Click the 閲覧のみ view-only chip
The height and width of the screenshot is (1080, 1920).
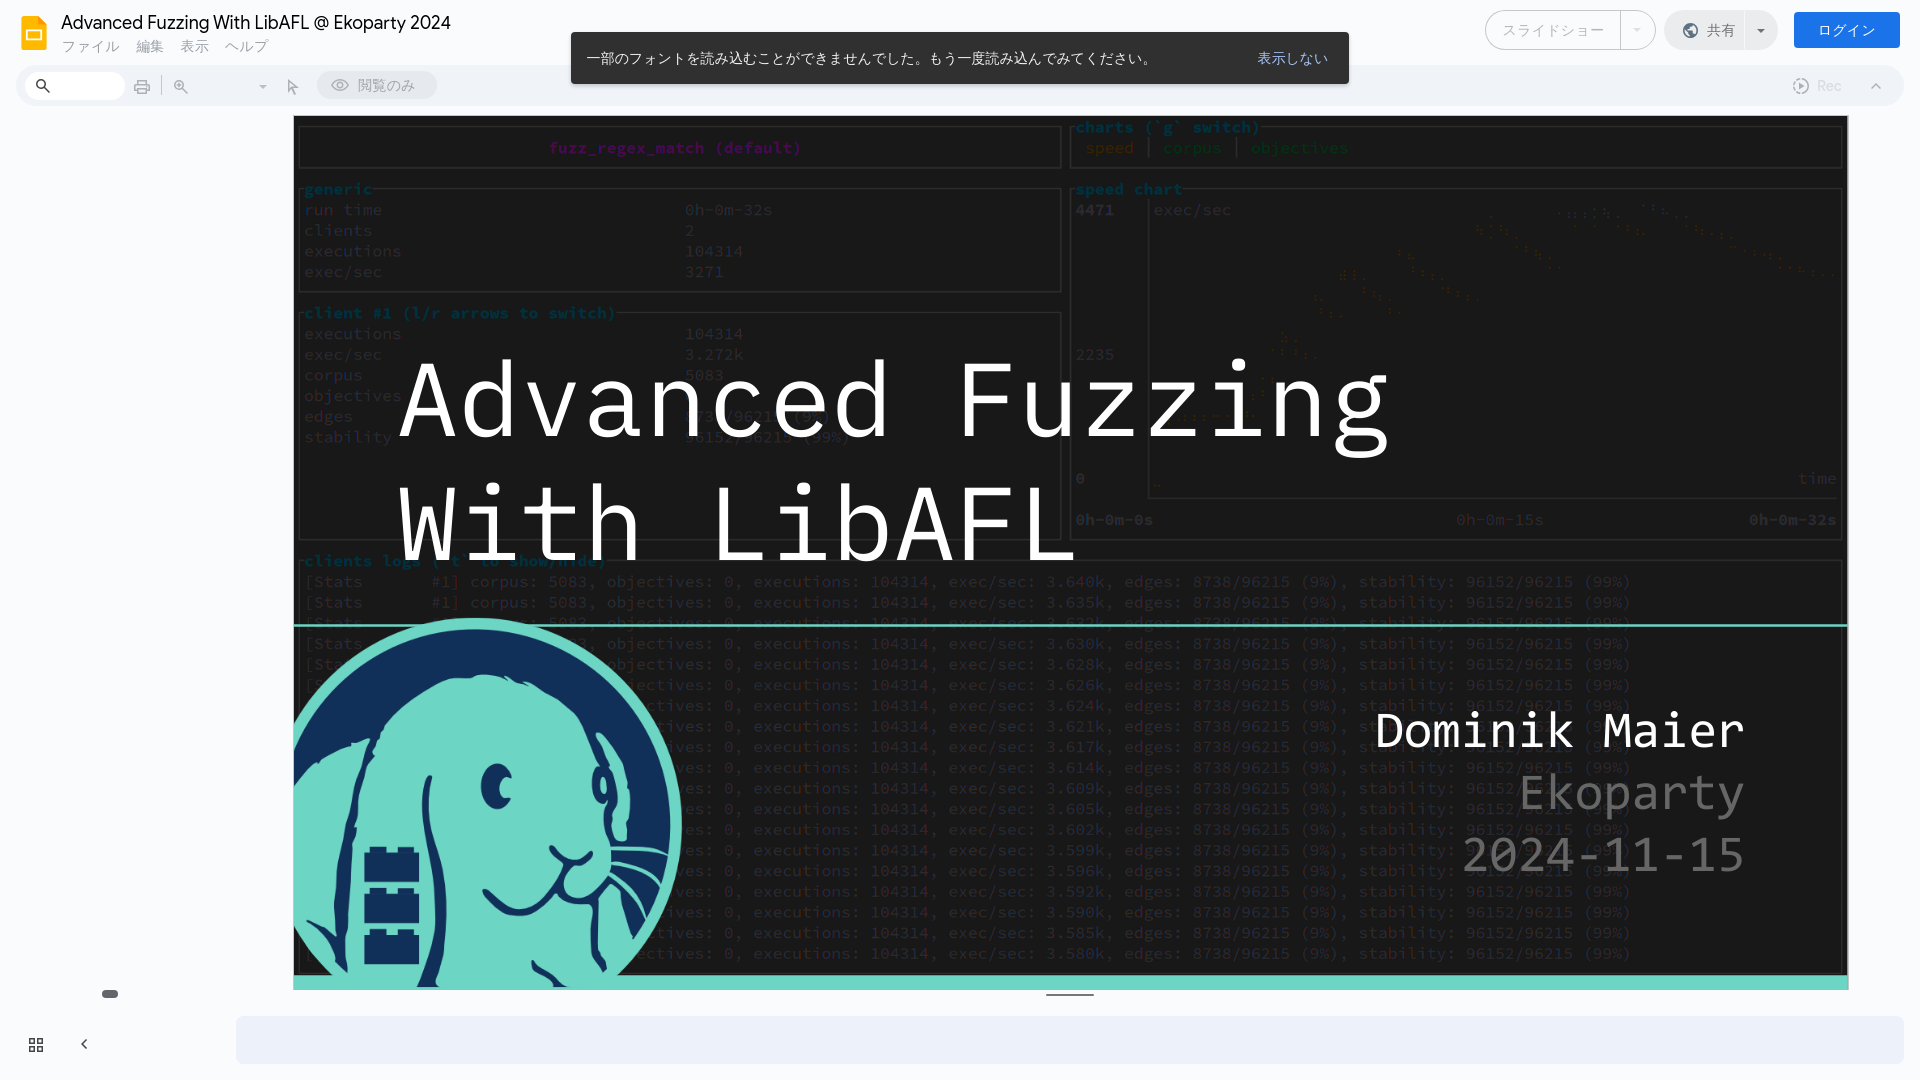pos(376,86)
